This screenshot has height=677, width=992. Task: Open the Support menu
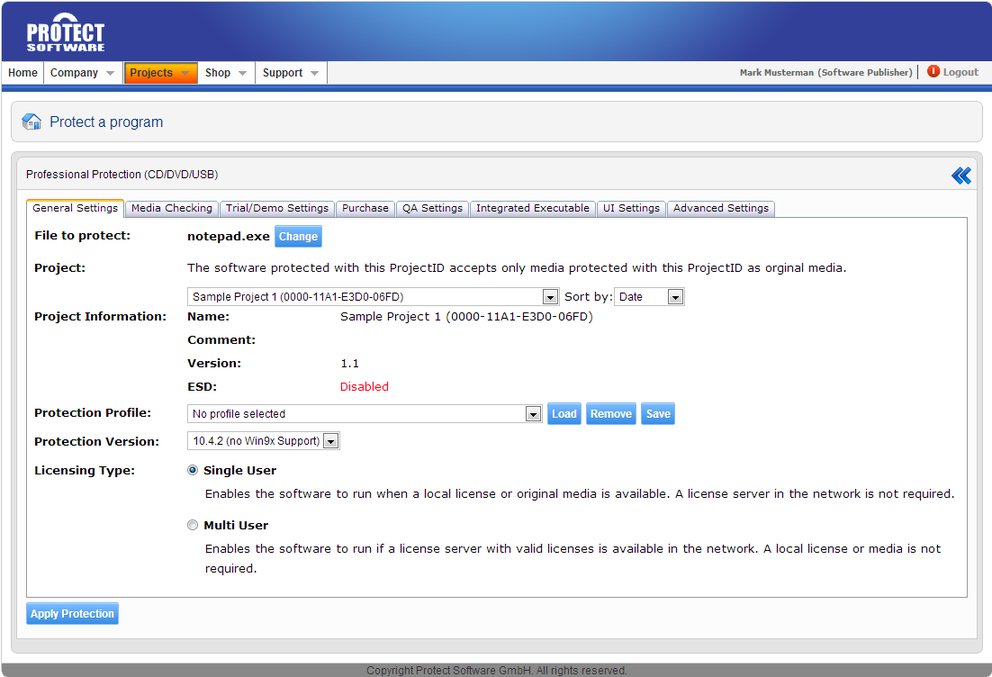click(290, 72)
